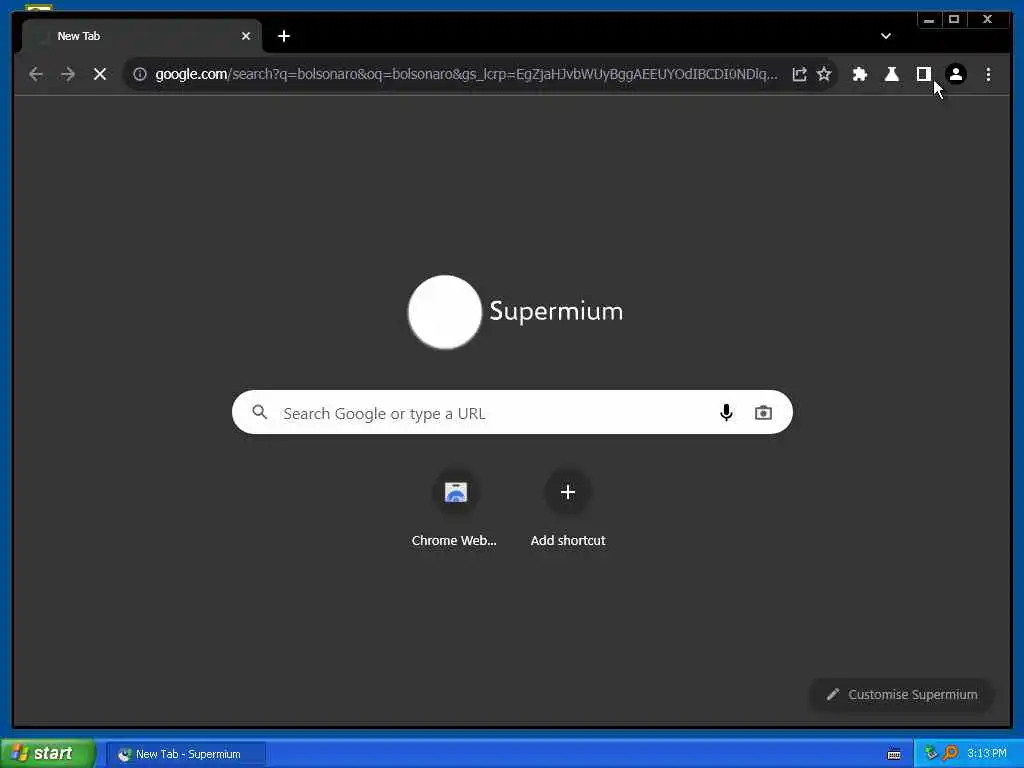Open the Windows start menu
The image size is (1024, 768).
(48, 754)
